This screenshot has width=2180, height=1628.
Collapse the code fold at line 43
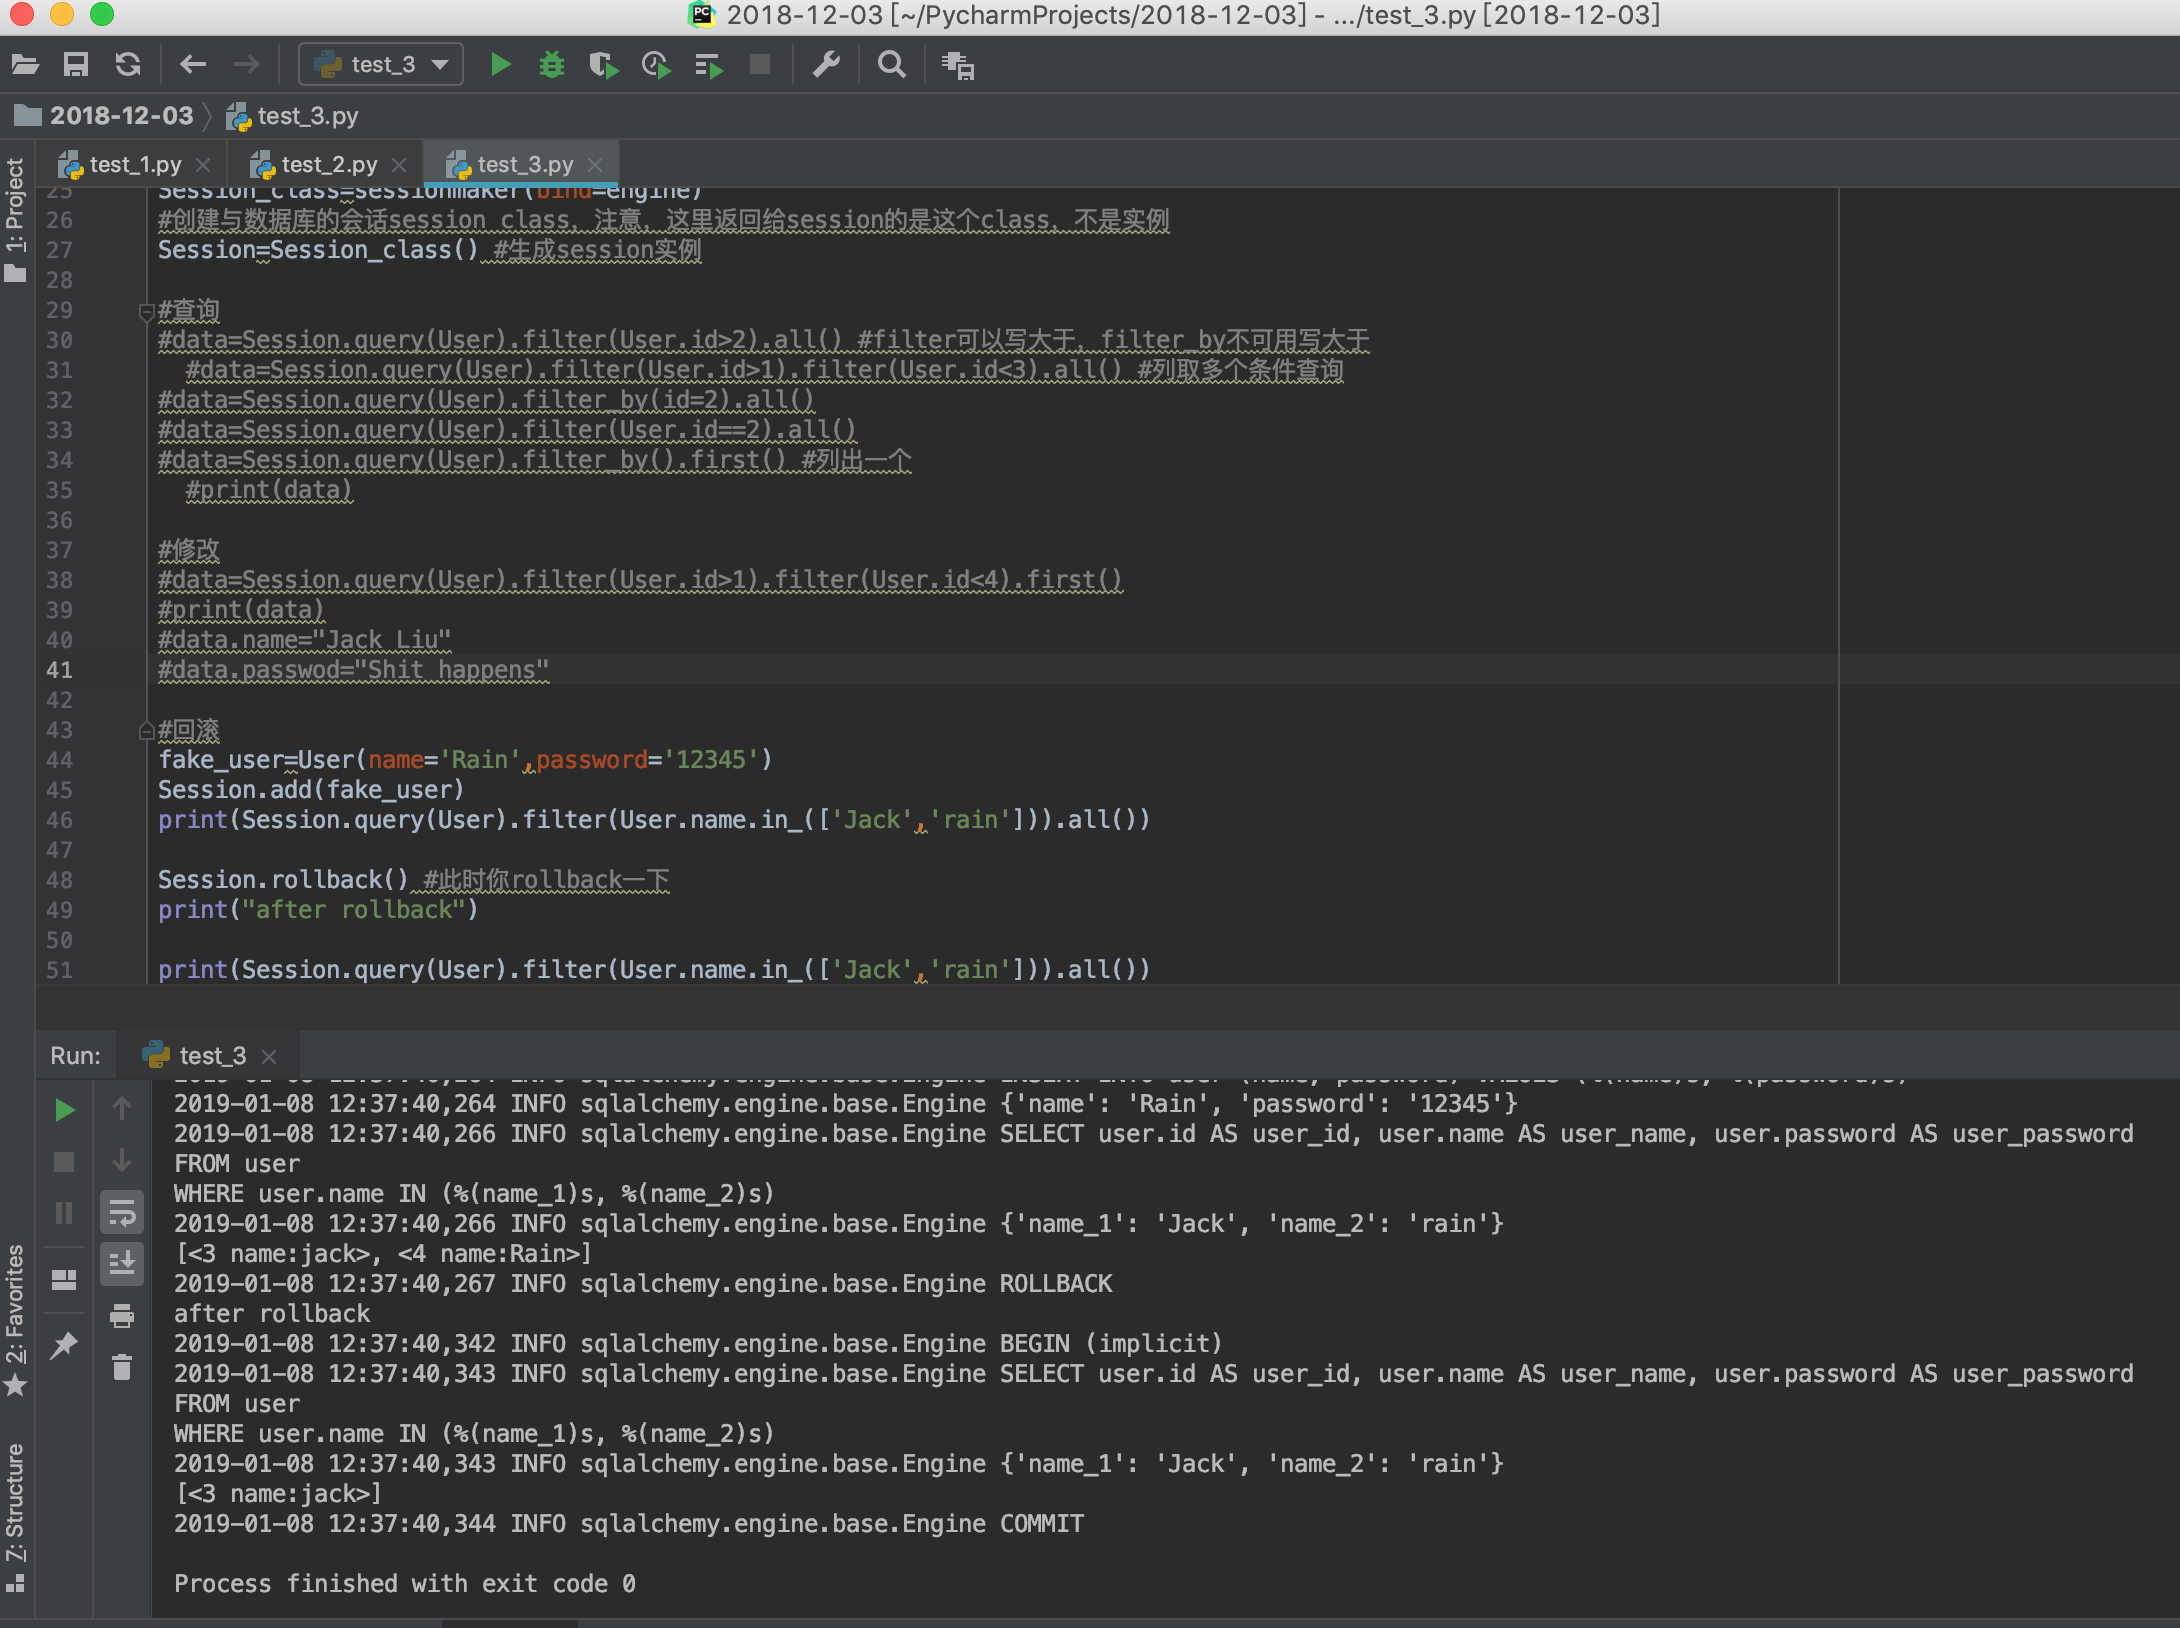click(x=146, y=730)
